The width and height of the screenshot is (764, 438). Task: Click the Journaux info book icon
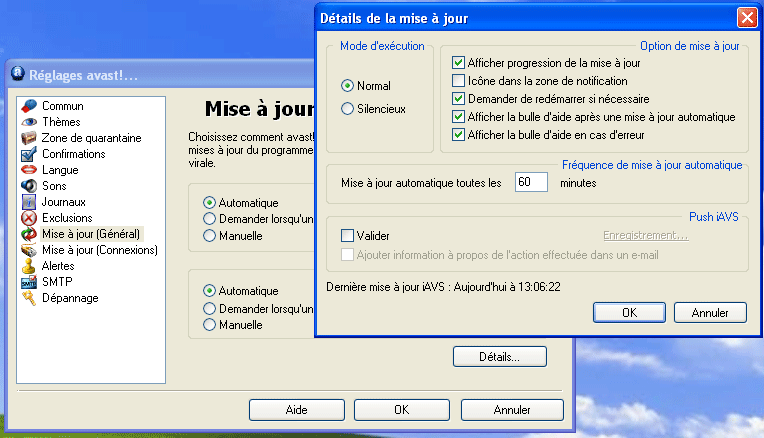[x=29, y=202]
